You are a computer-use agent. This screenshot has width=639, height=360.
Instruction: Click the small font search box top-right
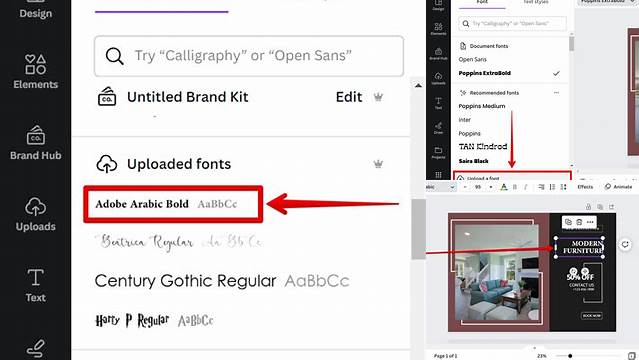pyautogui.click(x=512, y=24)
